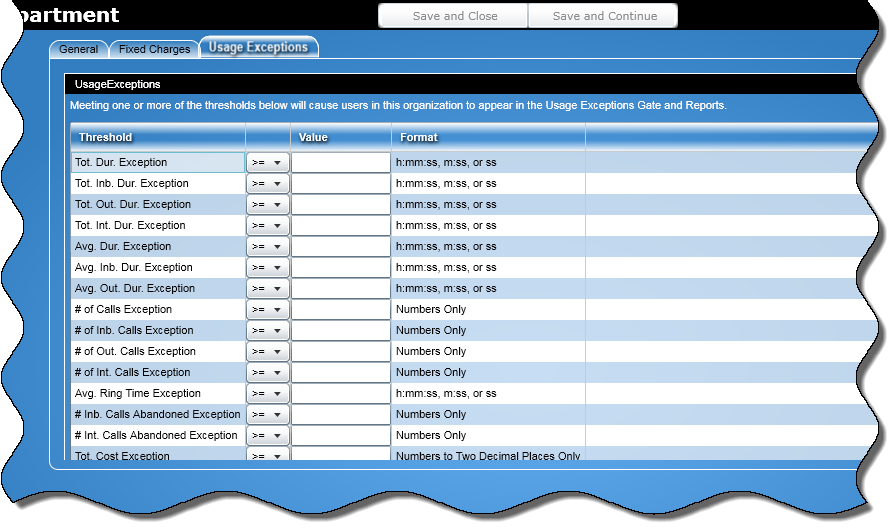This screenshot has width=896, height=531.
Task: Select the '# of Inb. Calls Exception' row label
Action: (x=134, y=330)
